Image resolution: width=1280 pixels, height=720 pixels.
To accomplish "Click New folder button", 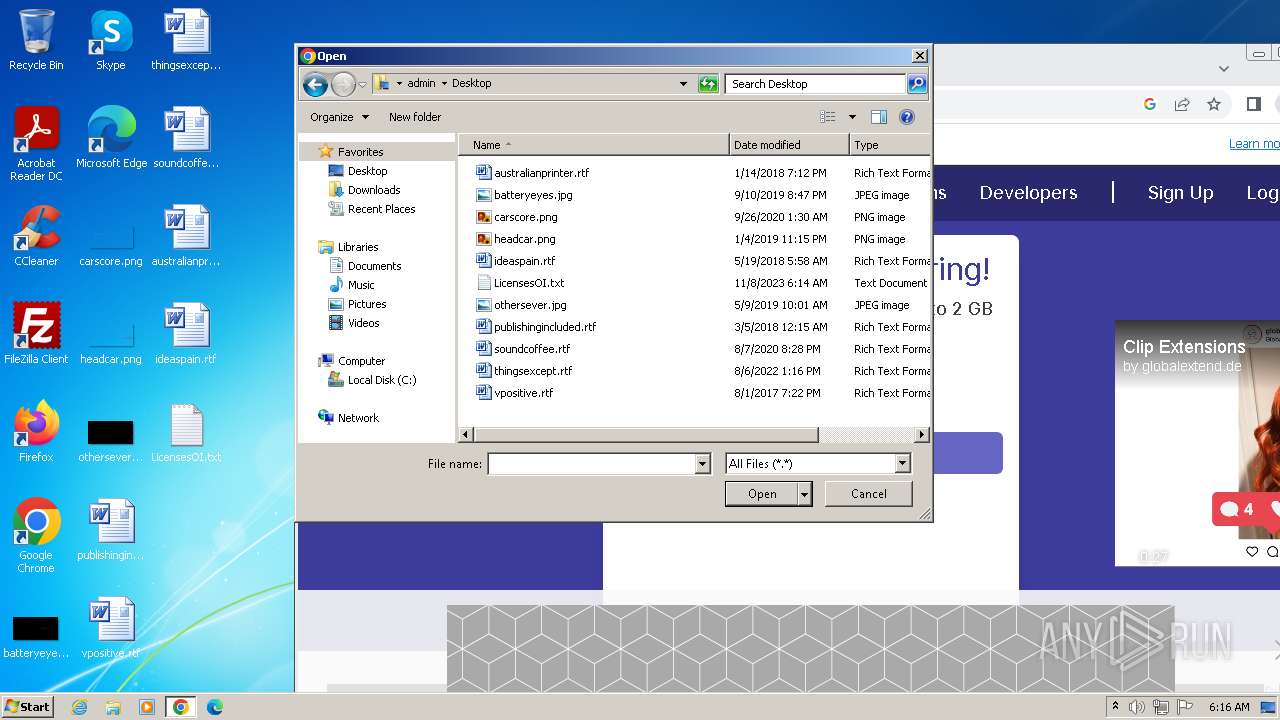I will [x=415, y=117].
